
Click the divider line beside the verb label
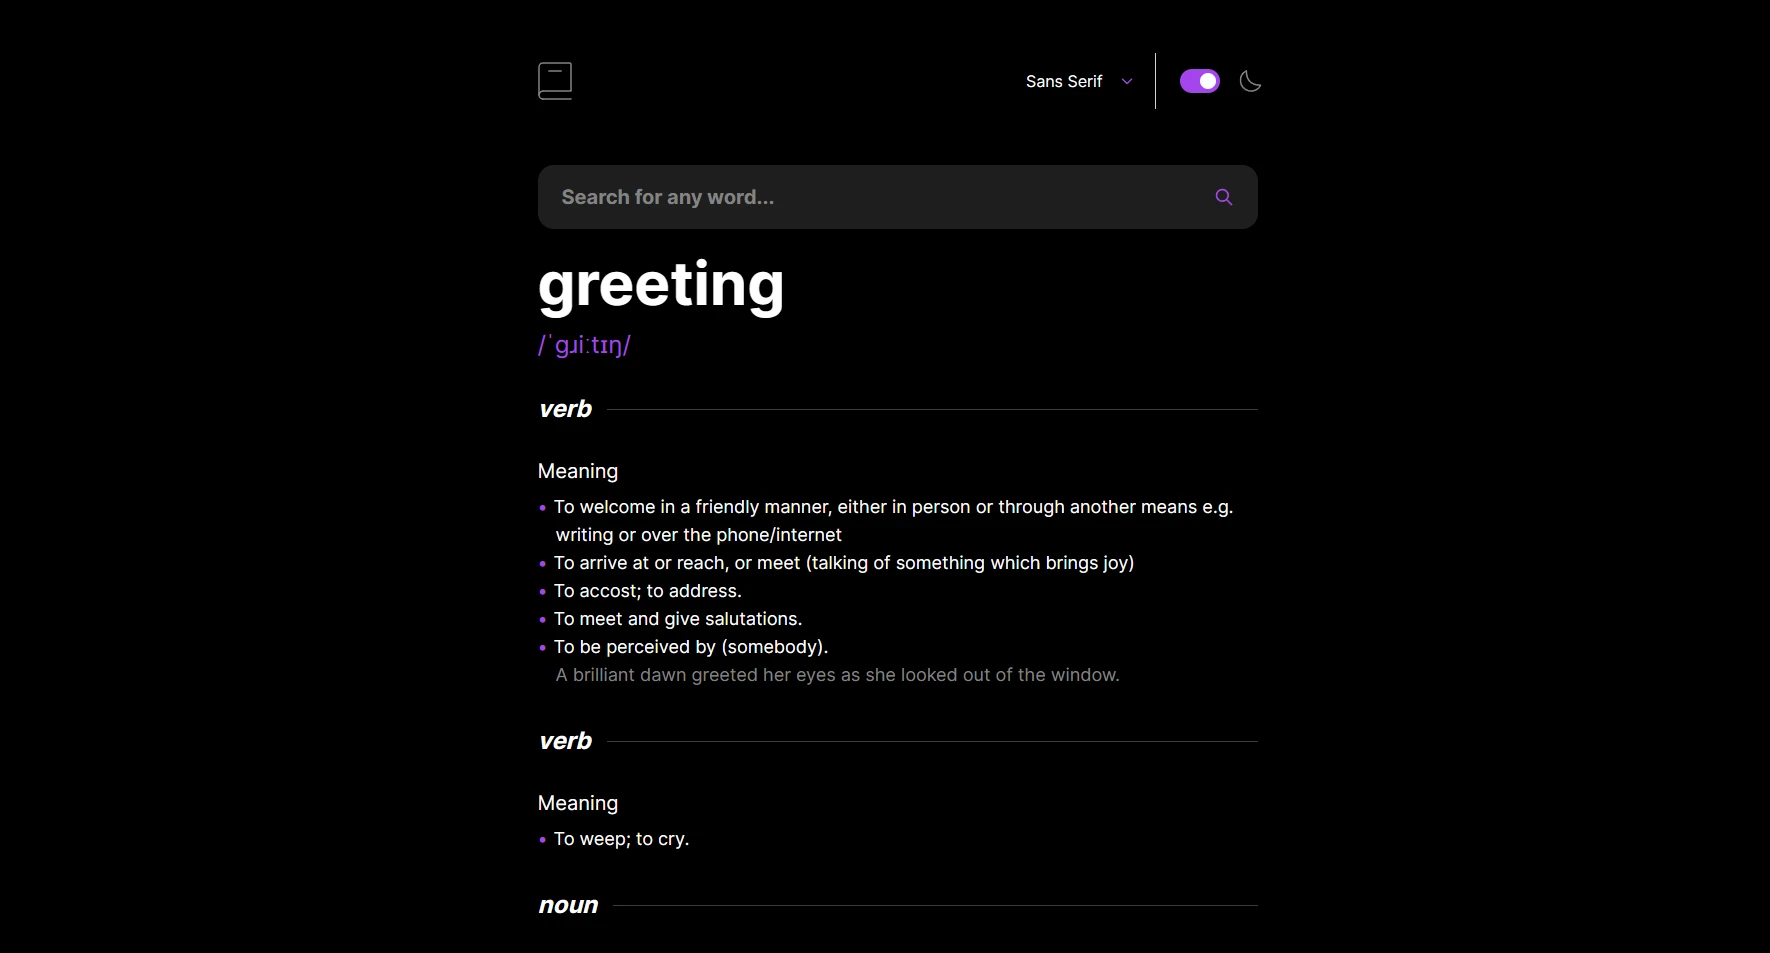[930, 408]
